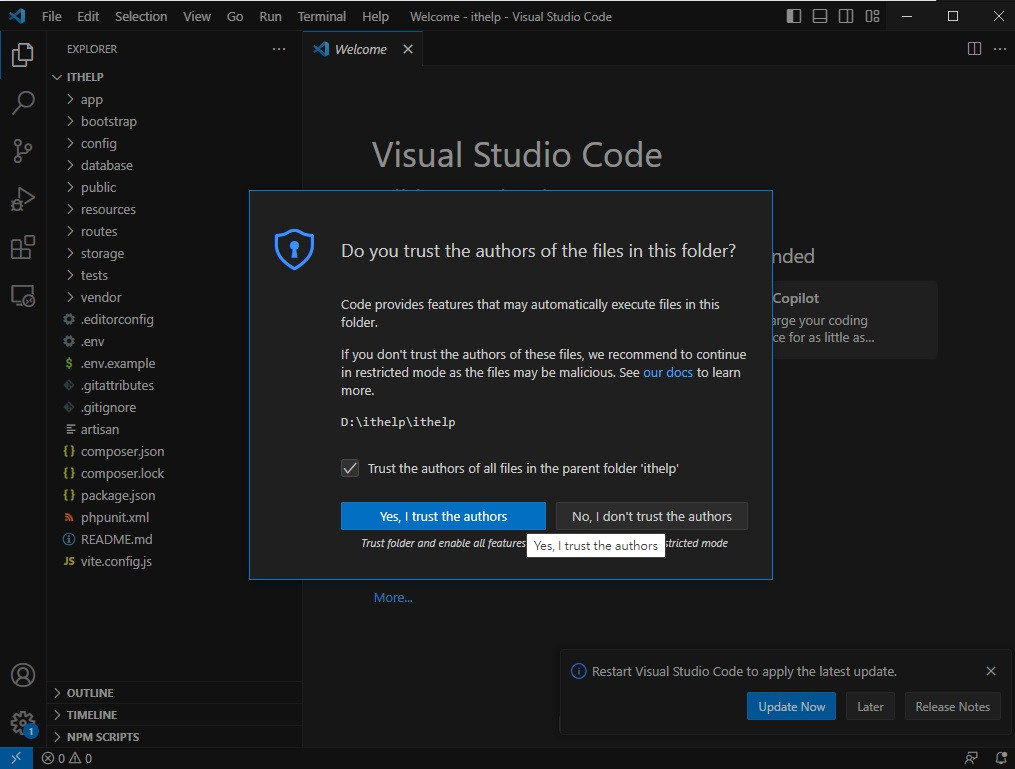Click the remote window indicator in status bar

[x=16, y=758]
